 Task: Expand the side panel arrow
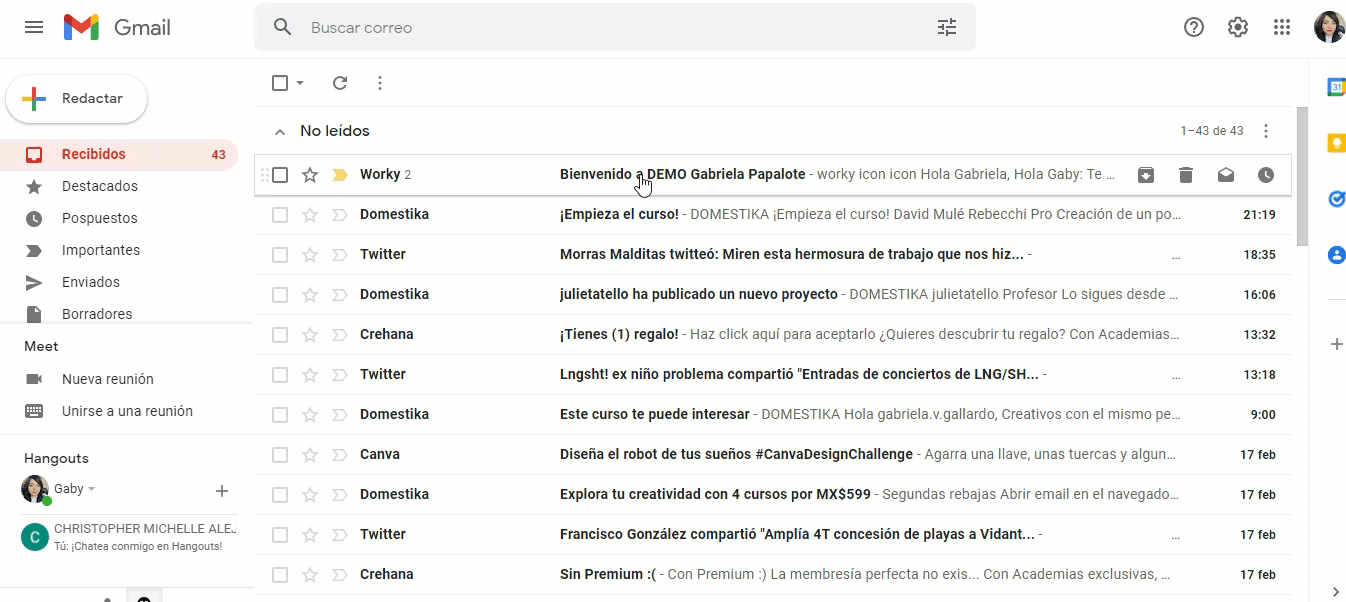[1336, 592]
